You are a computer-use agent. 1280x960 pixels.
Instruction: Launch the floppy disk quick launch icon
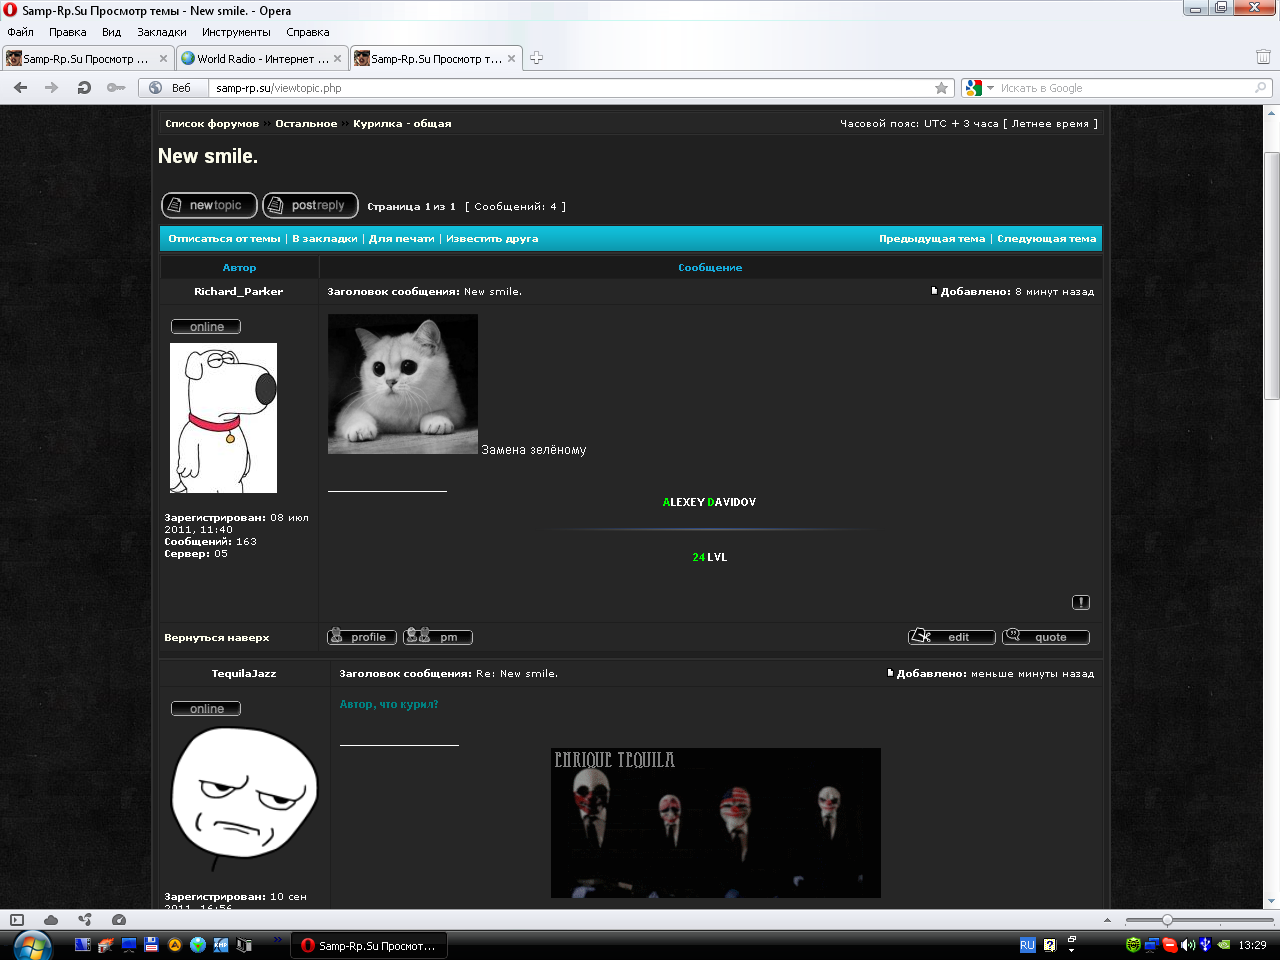click(x=151, y=944)
